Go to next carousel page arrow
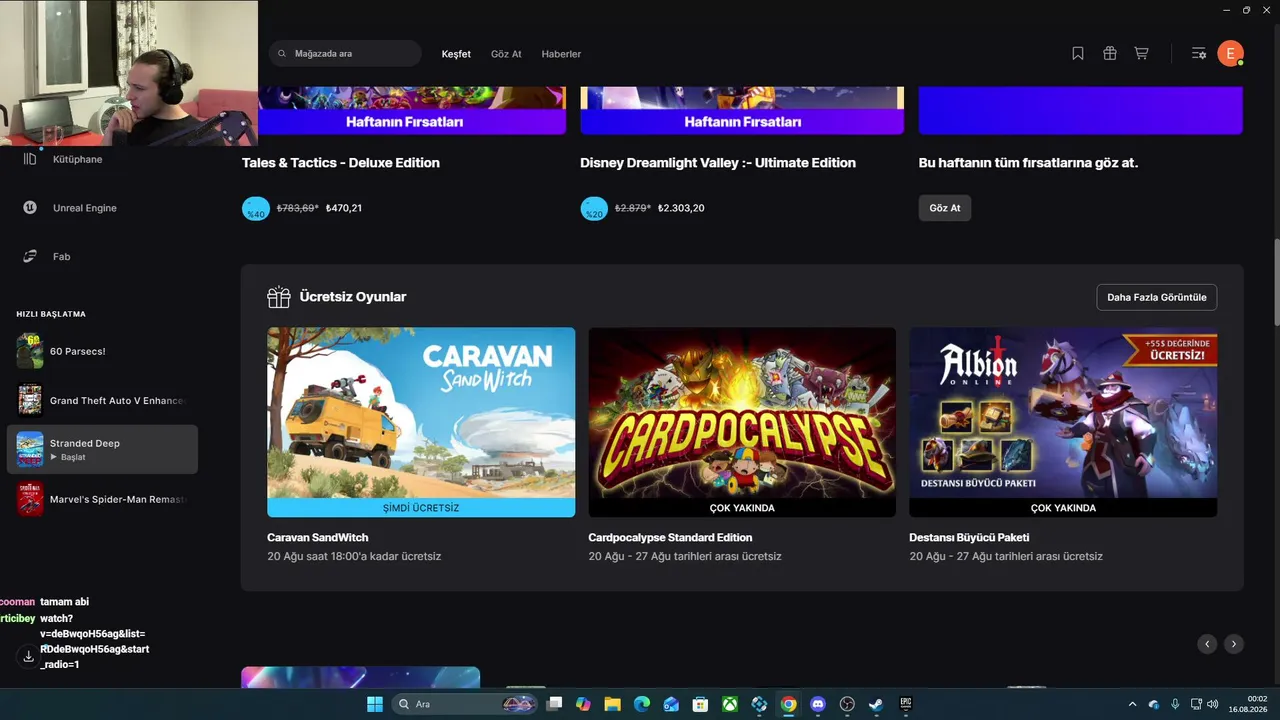Viewport: 1280px width, 720px height. 1234,644
